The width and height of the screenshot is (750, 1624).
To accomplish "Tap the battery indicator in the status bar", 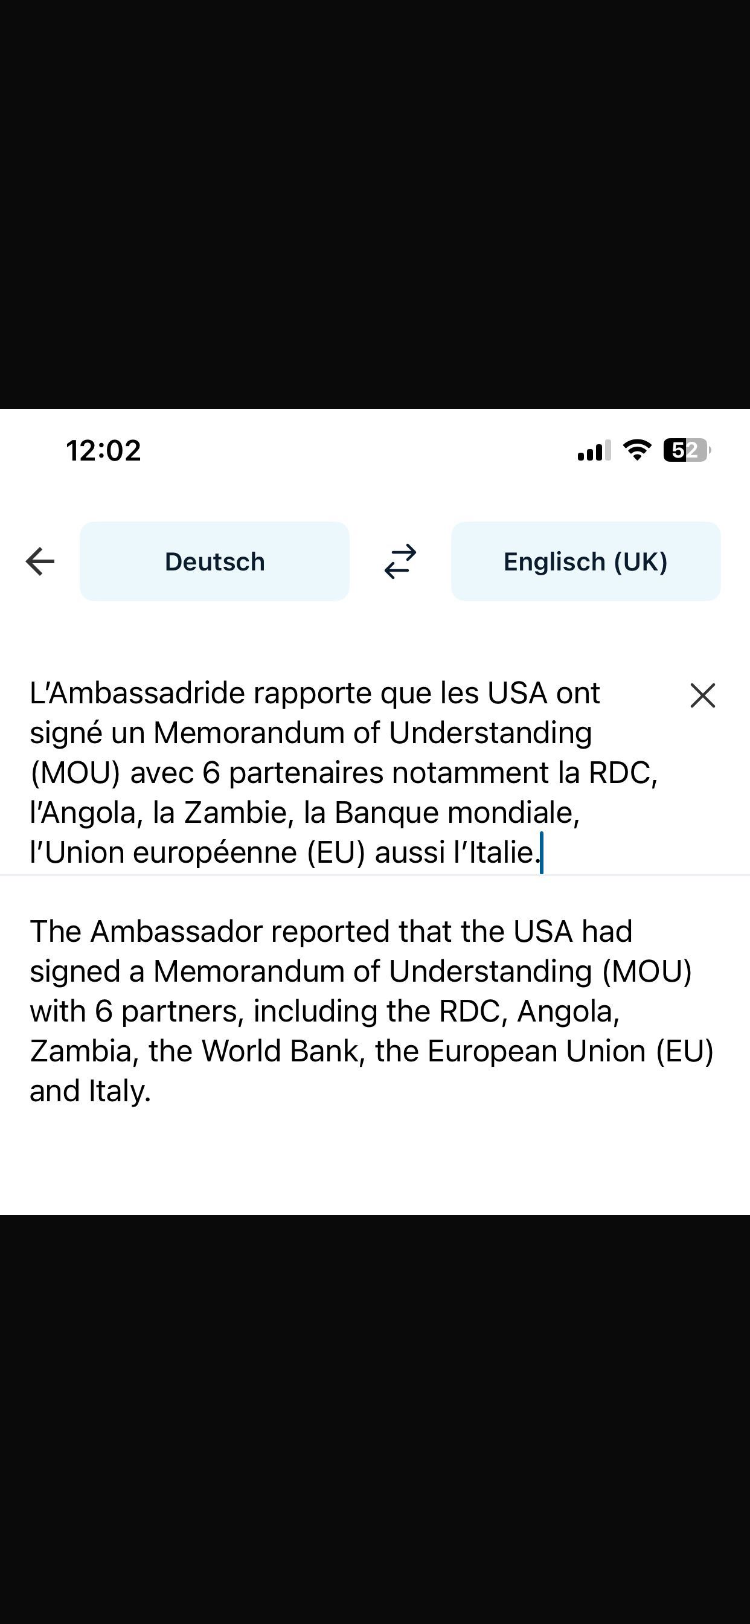I will pyautogui.click(x=686, y=450).
